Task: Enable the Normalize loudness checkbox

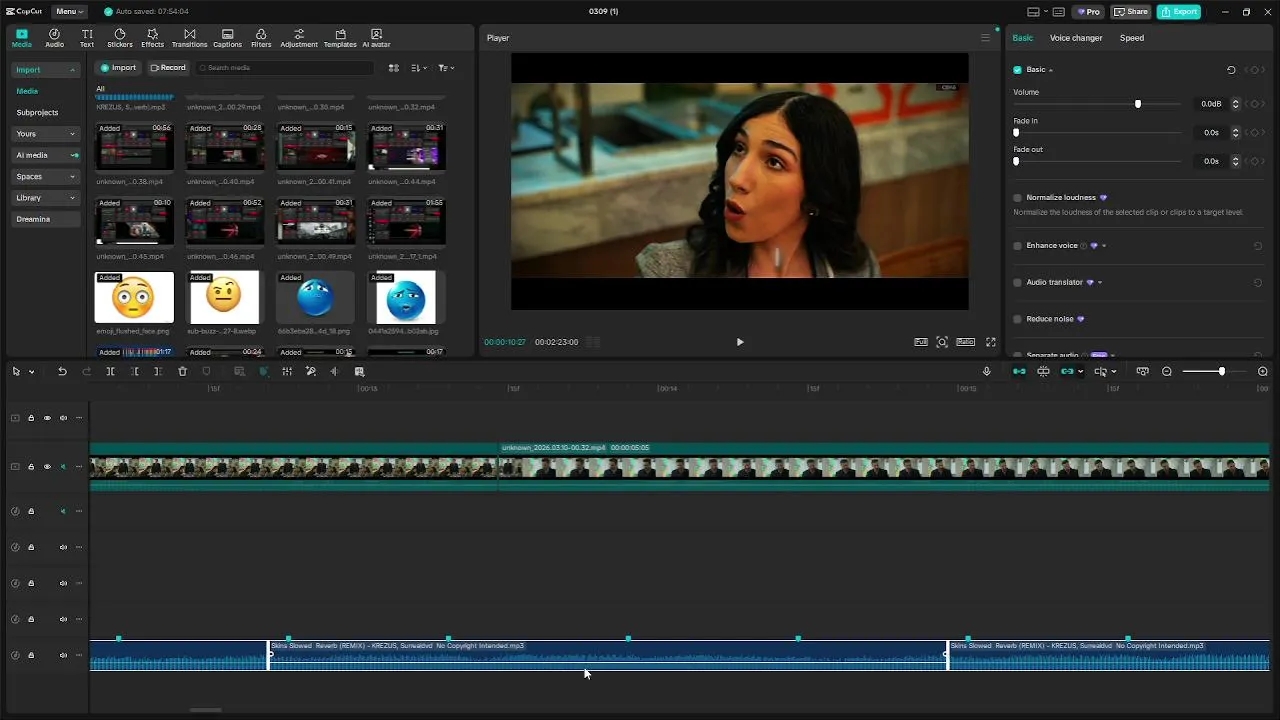Action: click(1018, 198)
